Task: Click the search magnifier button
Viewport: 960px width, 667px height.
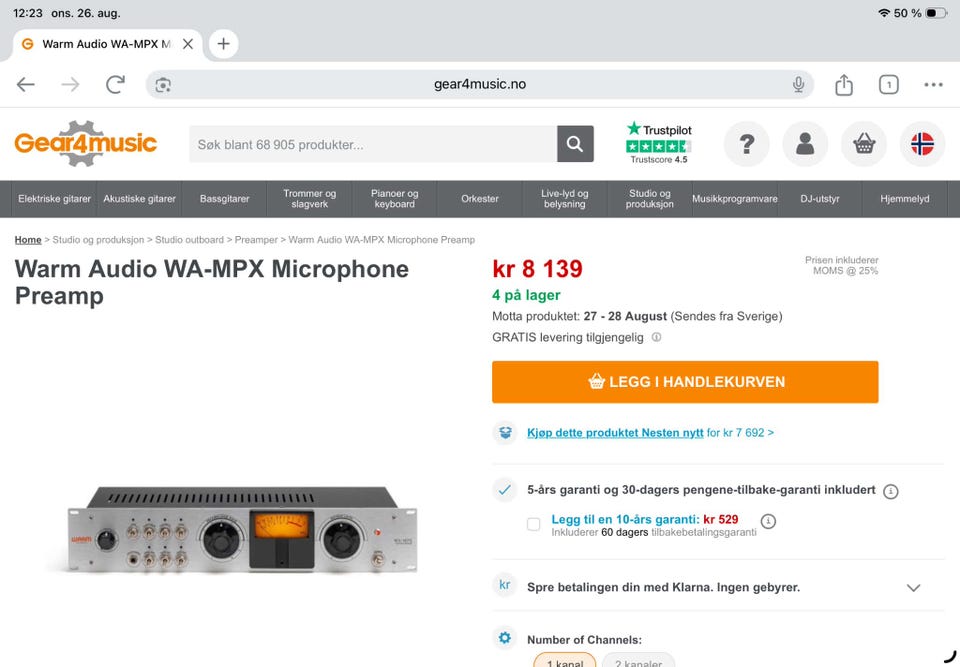Action: pos(575,144)
